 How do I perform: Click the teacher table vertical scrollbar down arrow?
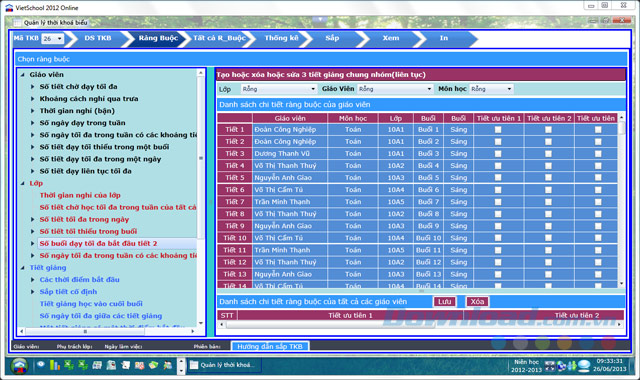click(621, 284)
